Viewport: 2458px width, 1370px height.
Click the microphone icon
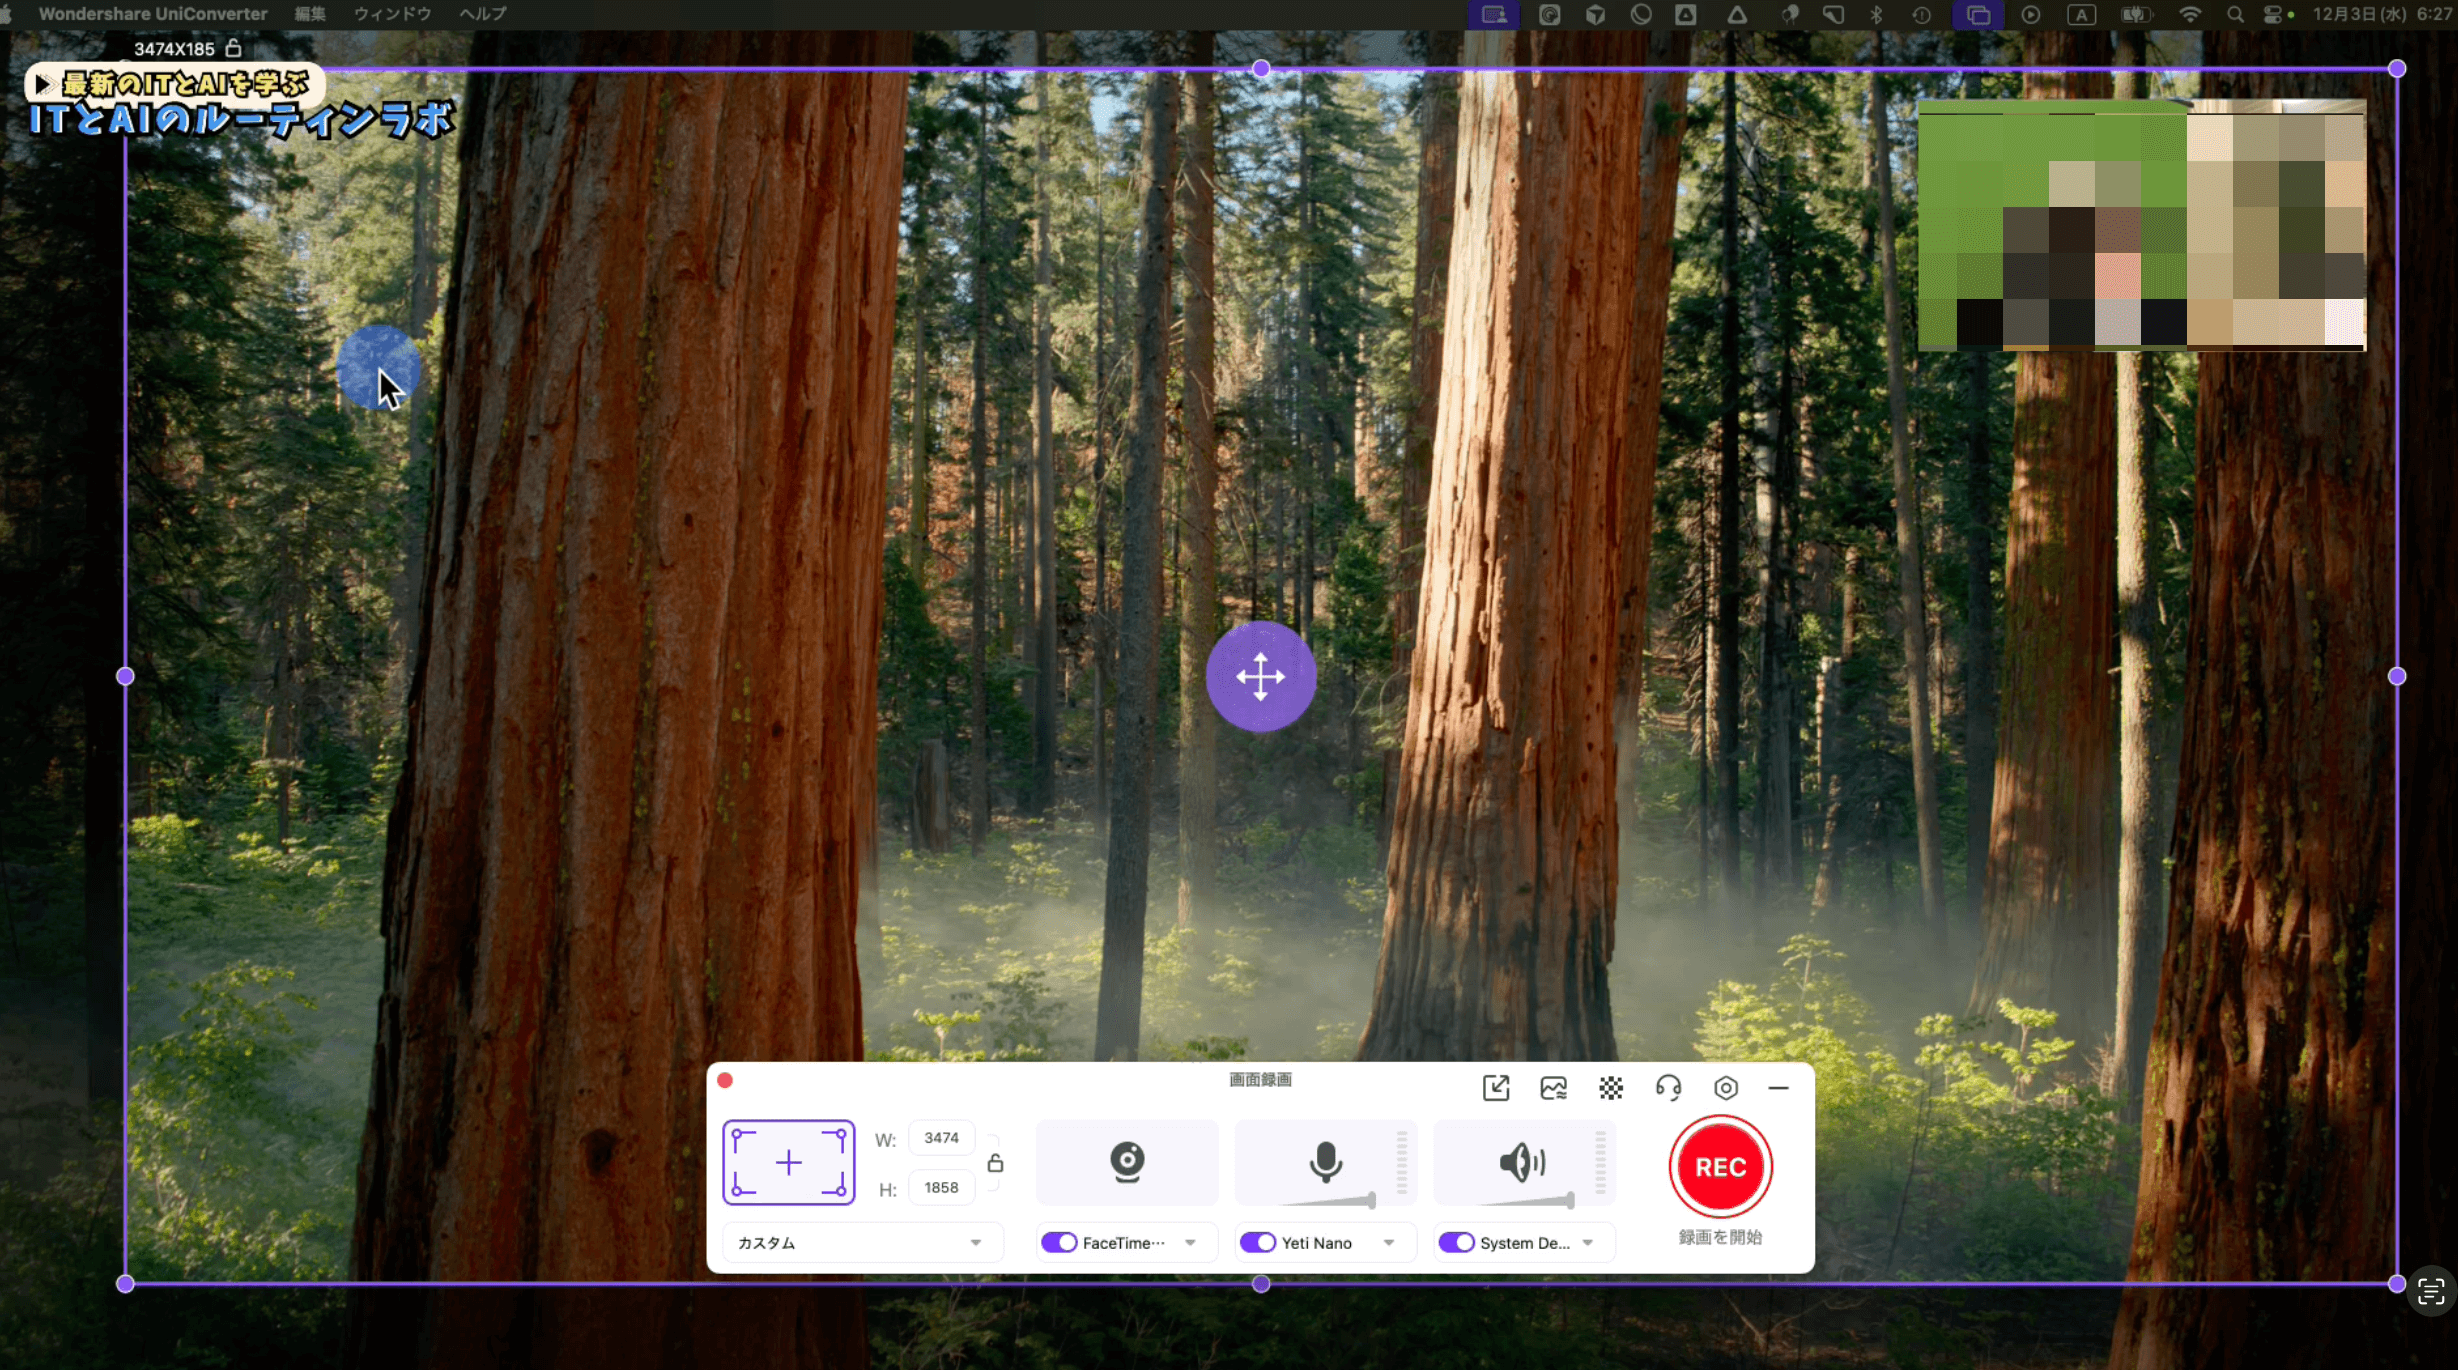(x=1326, y=1162)
